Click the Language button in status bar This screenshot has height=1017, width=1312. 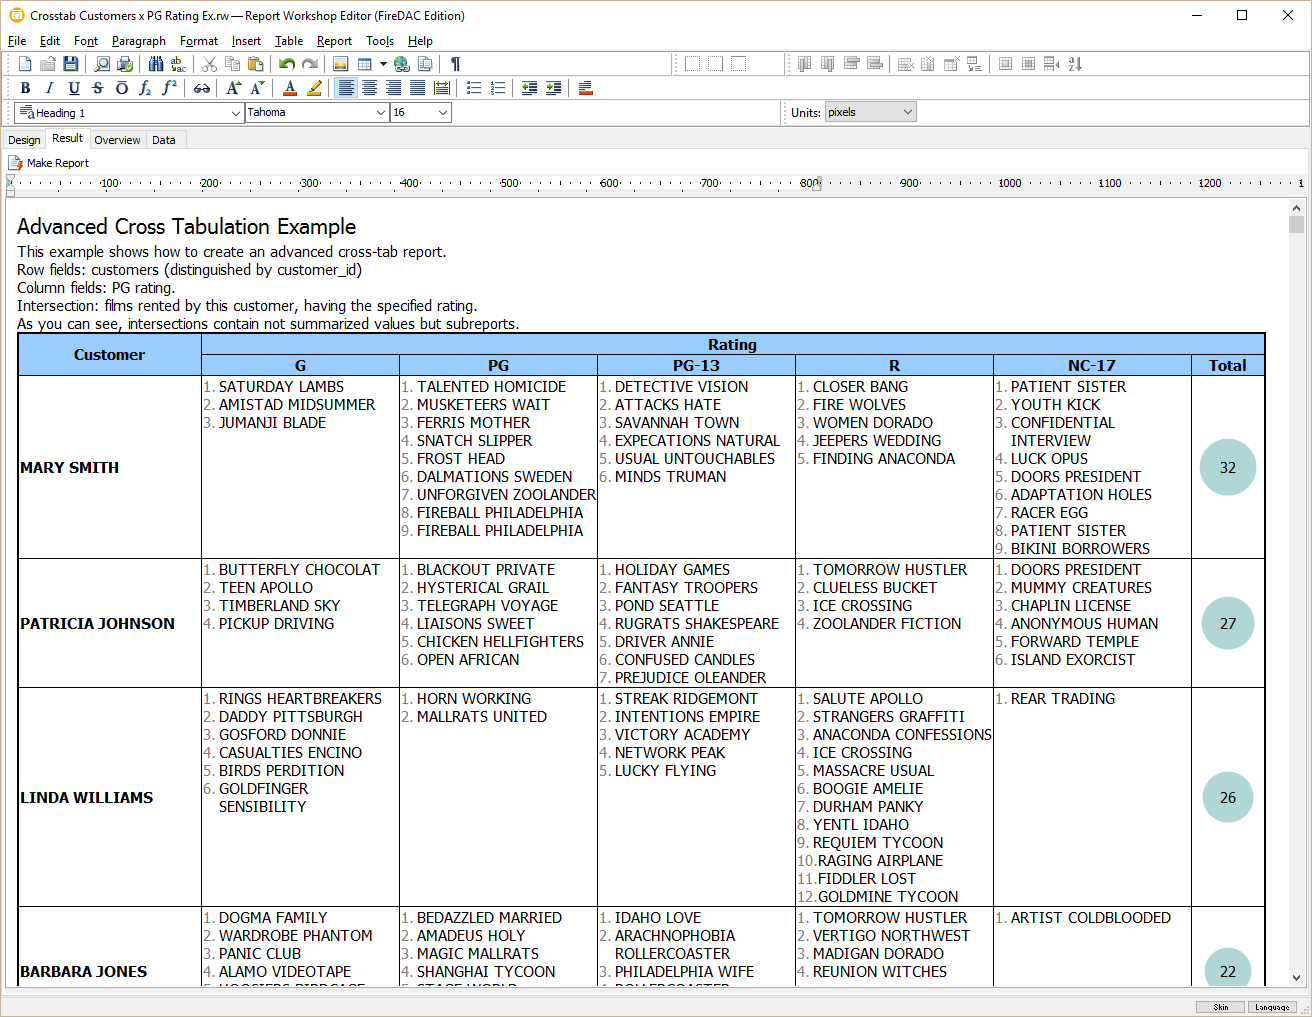1272,1007
